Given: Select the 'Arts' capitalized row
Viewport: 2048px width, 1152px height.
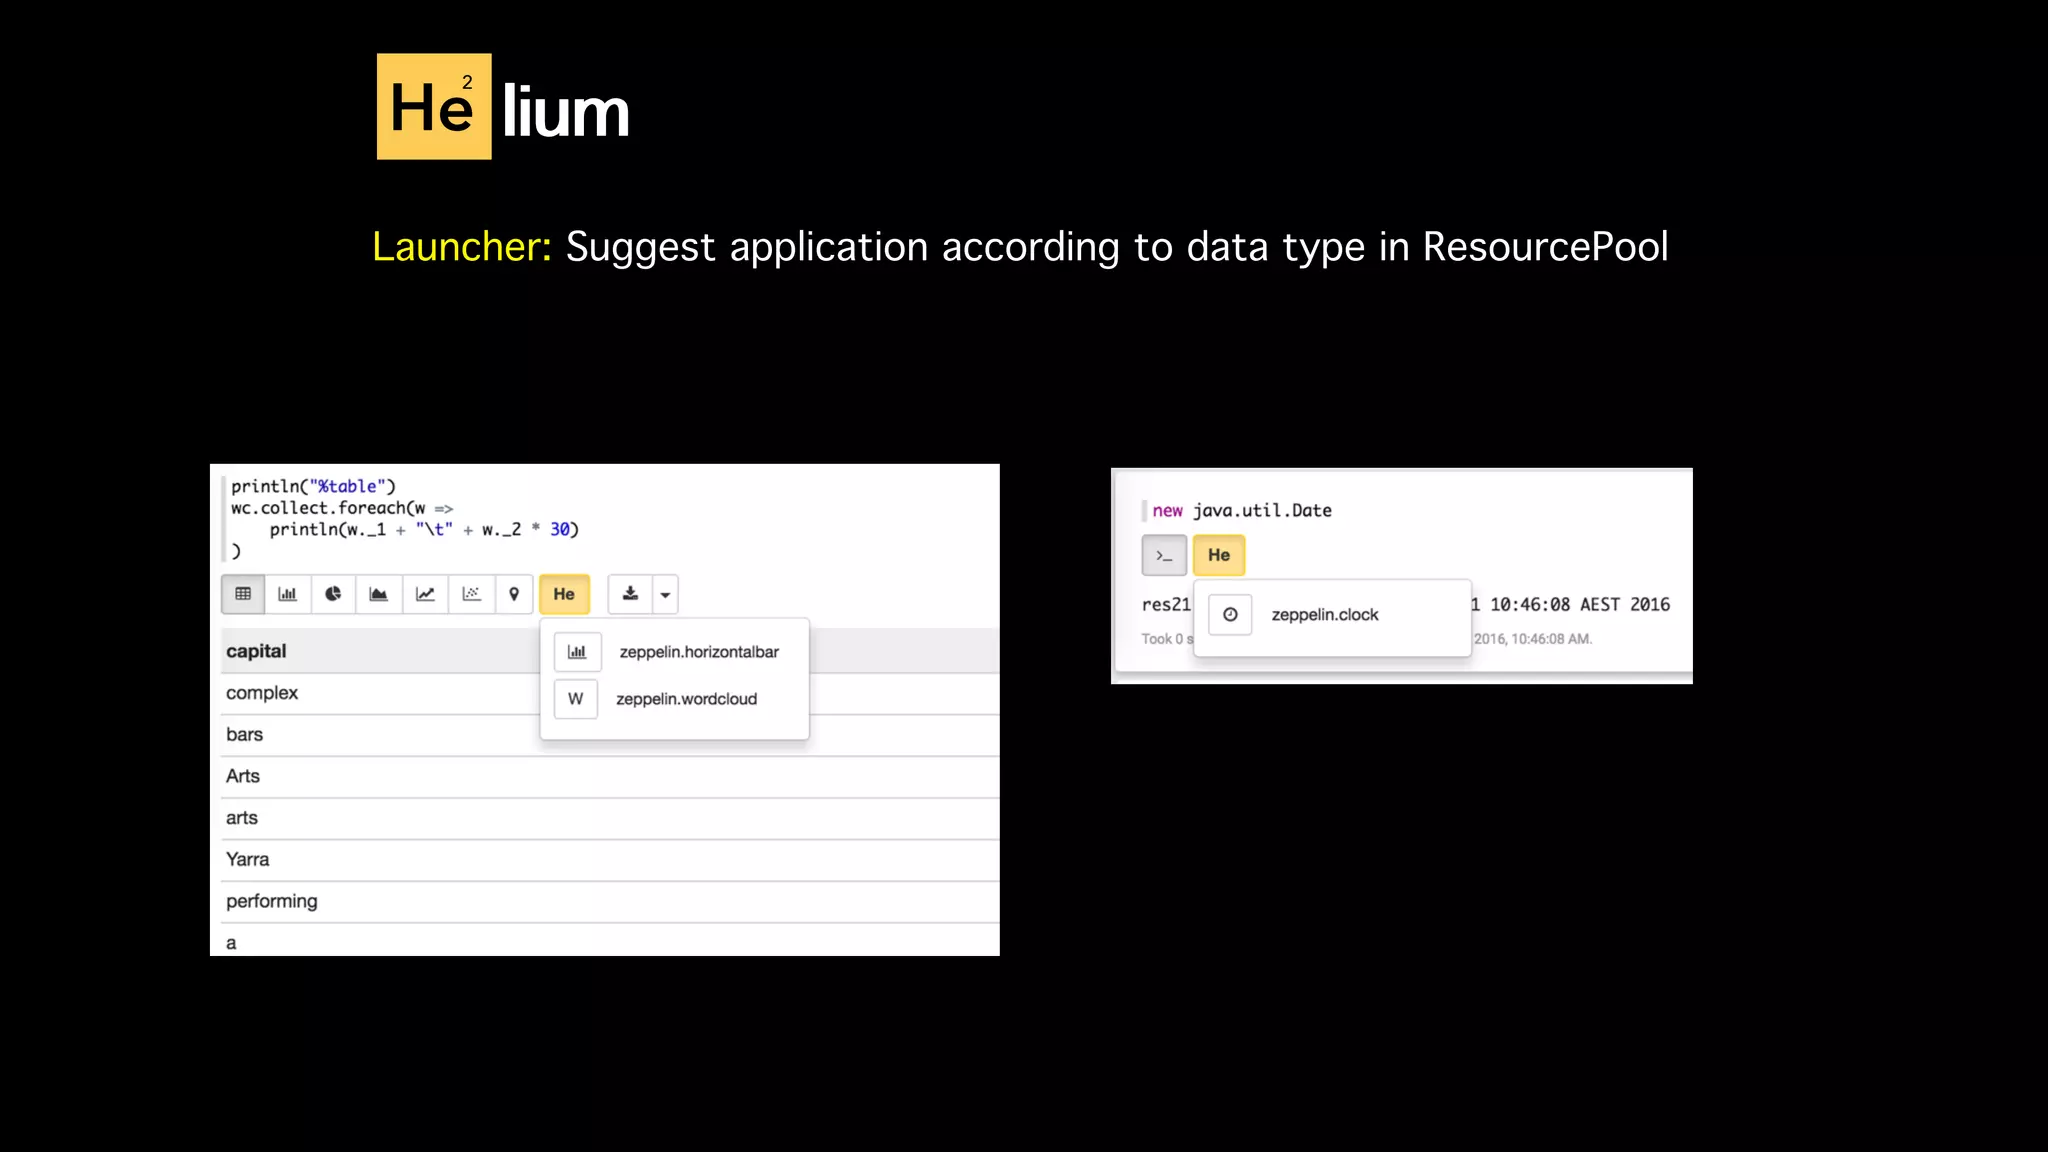Looking at the screenshot, I should 609,776.
